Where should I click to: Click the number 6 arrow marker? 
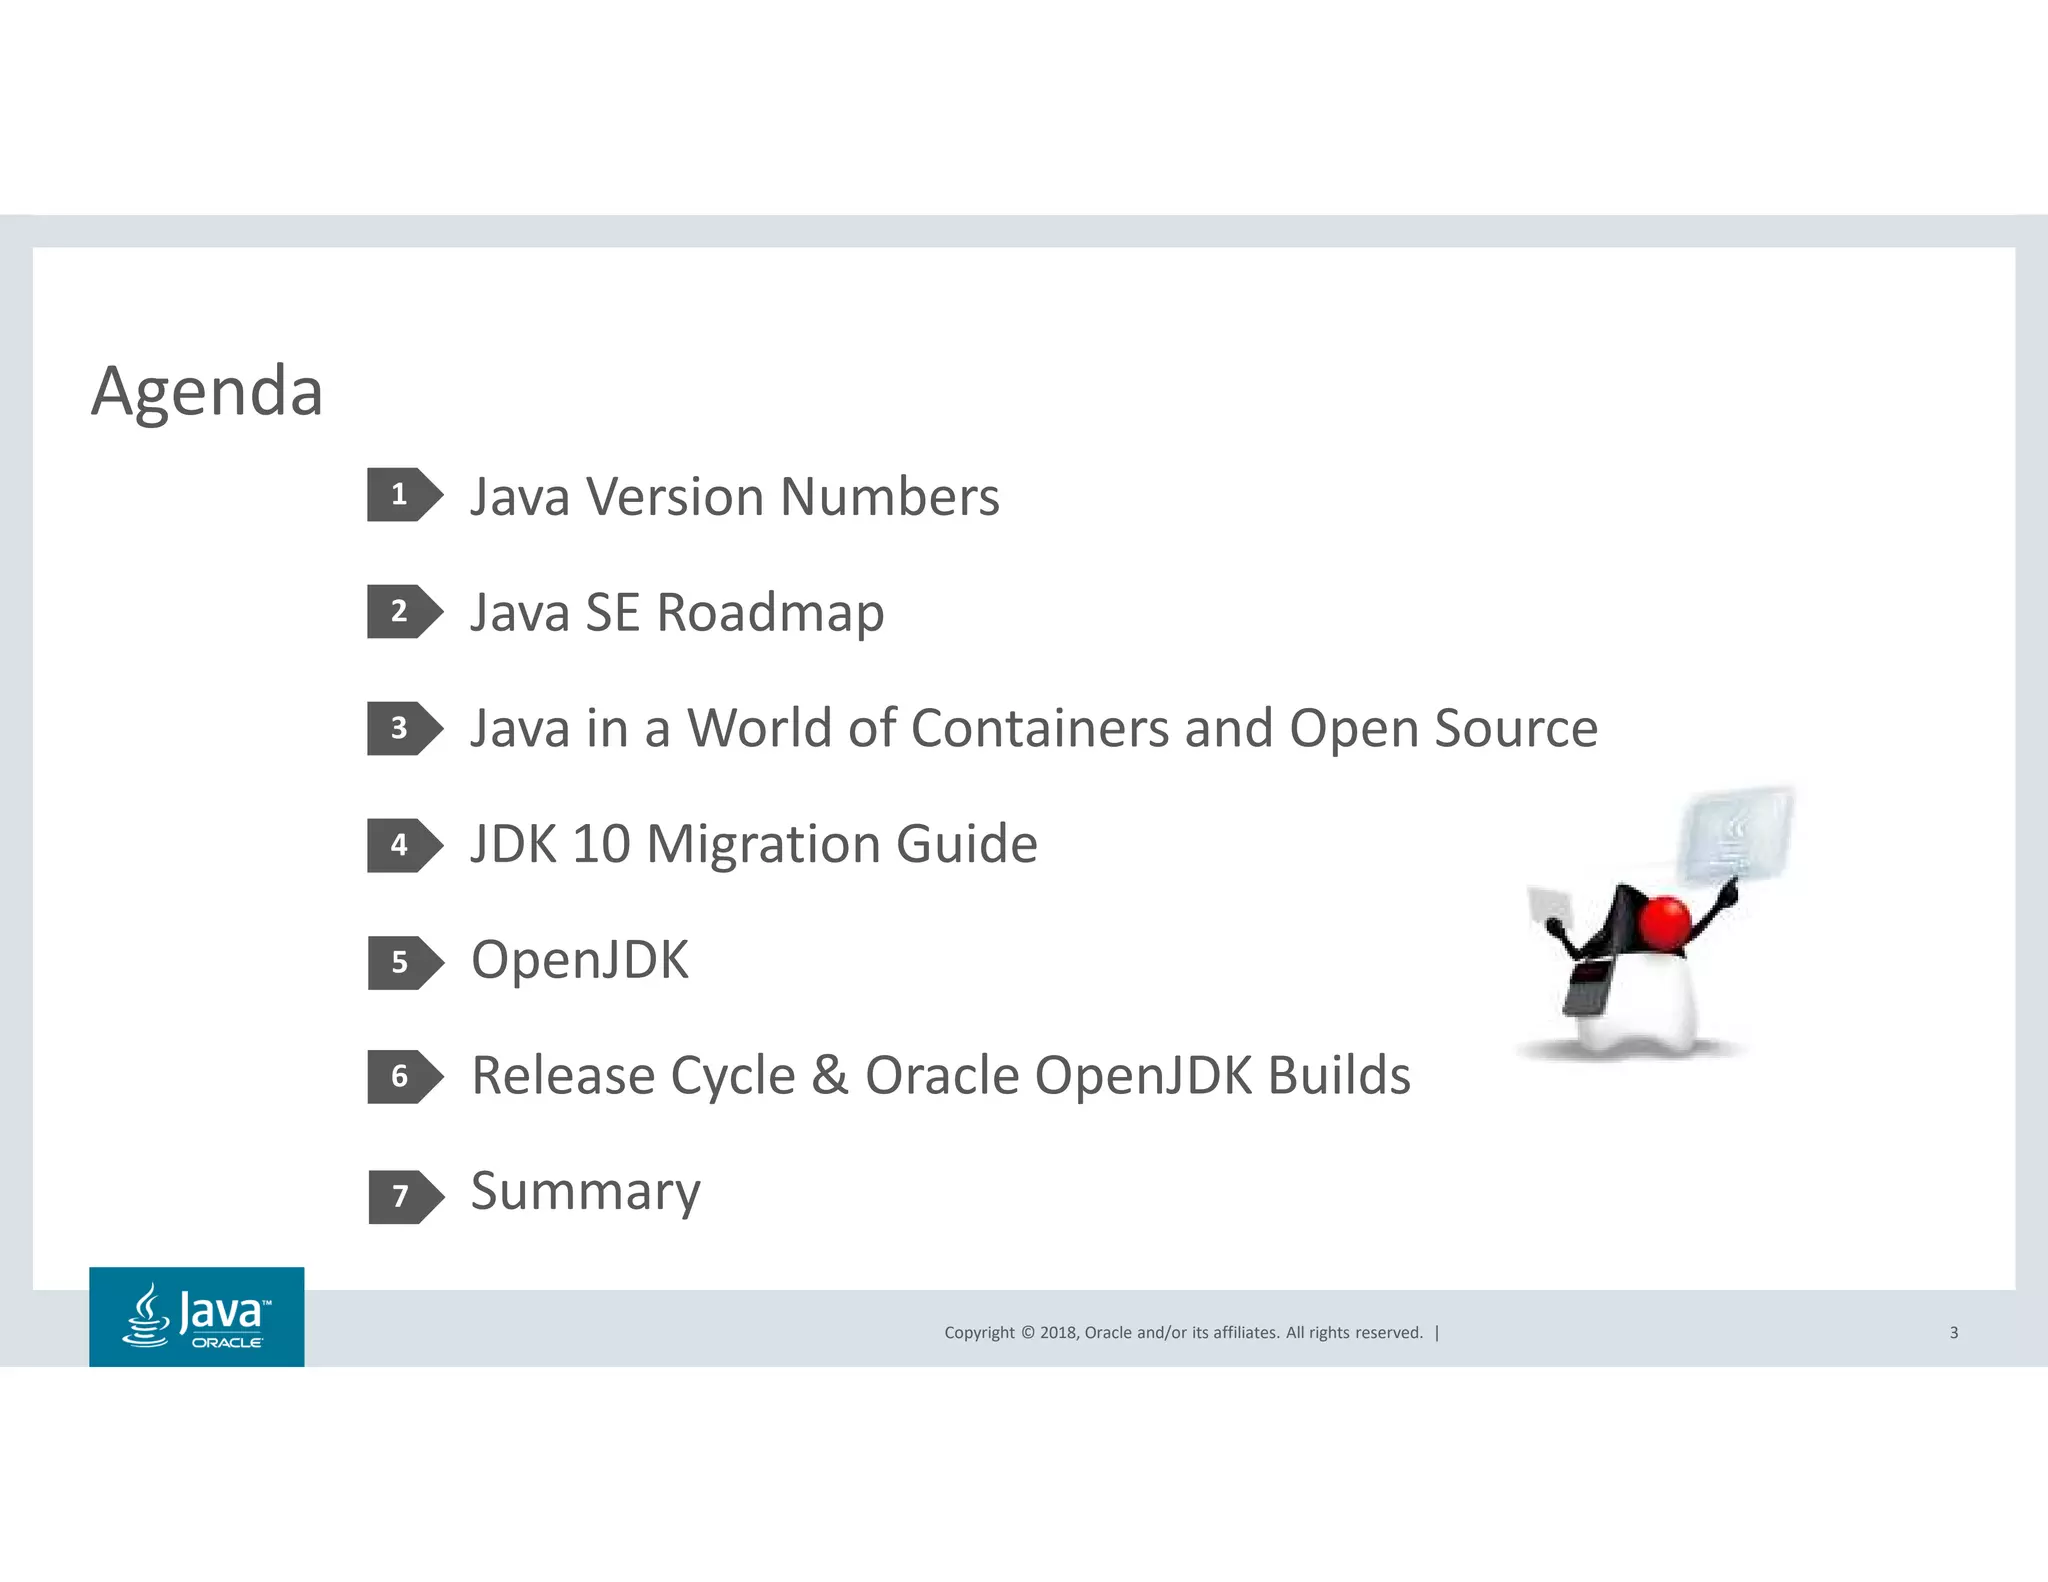(x=404, y=1076)
